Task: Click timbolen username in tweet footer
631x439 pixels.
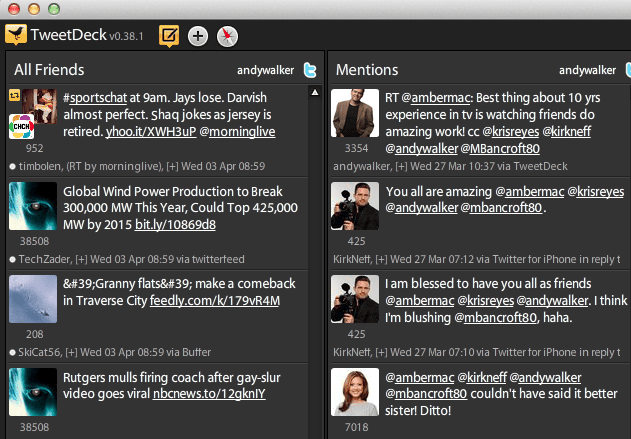Action: click(x=40, y=166)
